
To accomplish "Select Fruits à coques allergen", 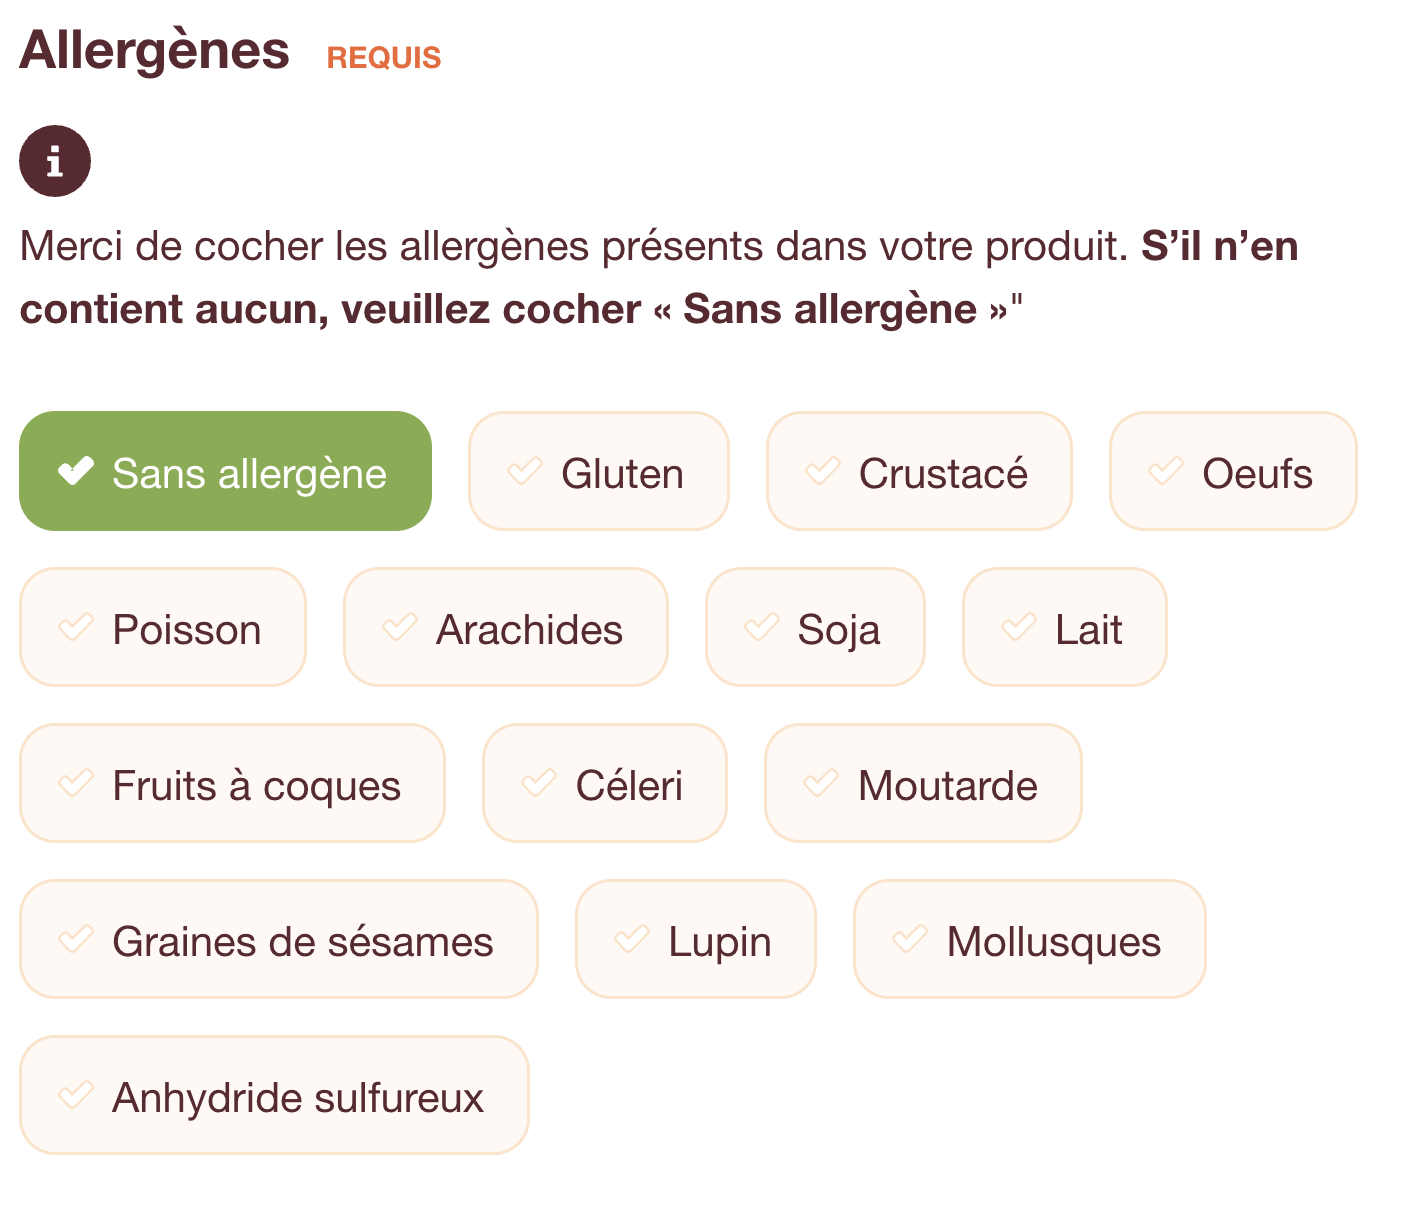I will tap(232, 783).
